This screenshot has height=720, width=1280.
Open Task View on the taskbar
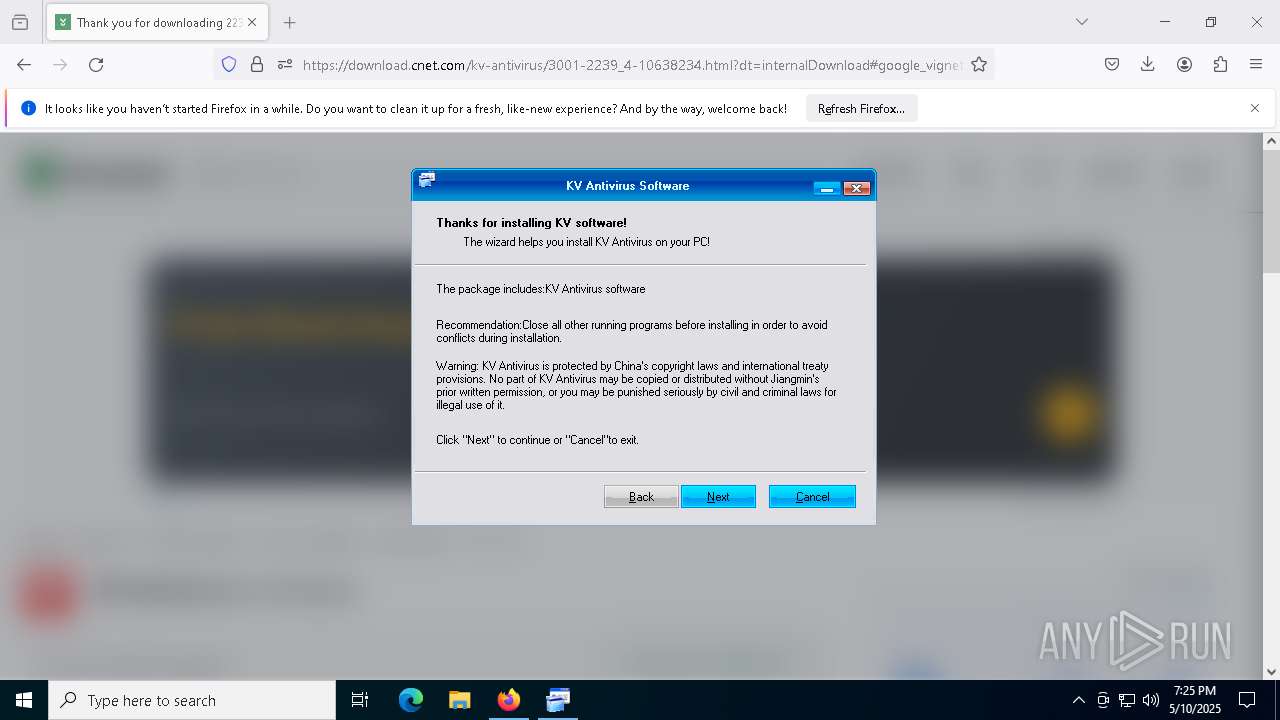(x=360, y=700)
